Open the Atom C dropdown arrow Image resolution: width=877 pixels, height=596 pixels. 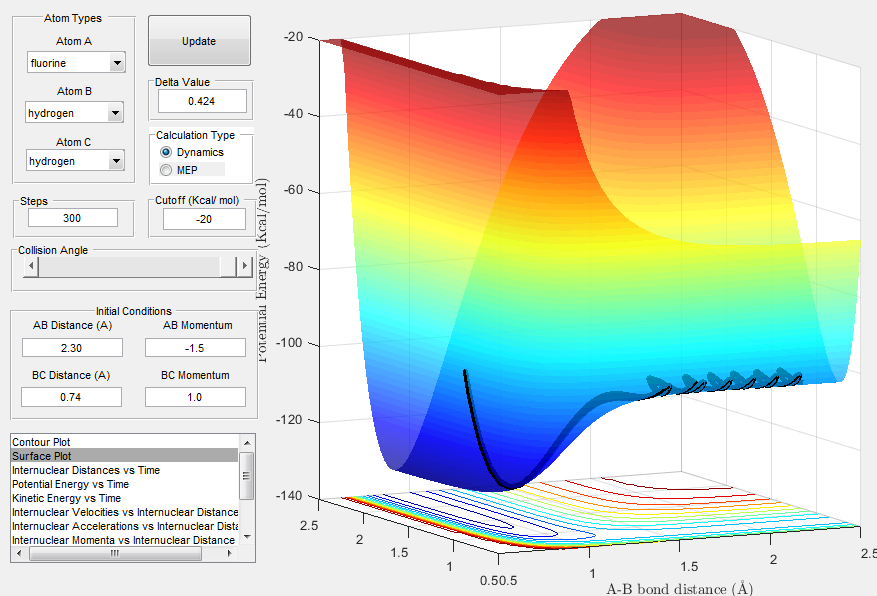(x=116, y=161)
